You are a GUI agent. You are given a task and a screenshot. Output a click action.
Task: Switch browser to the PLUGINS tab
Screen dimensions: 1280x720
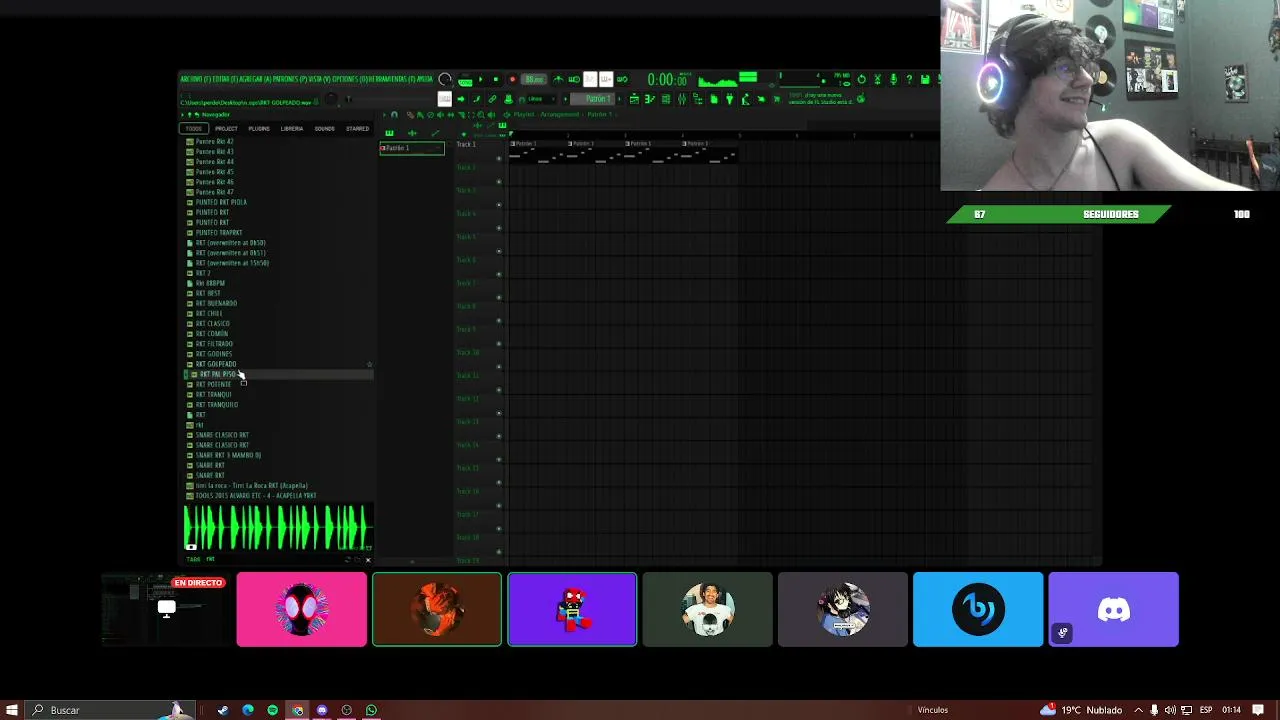point(259,128)
